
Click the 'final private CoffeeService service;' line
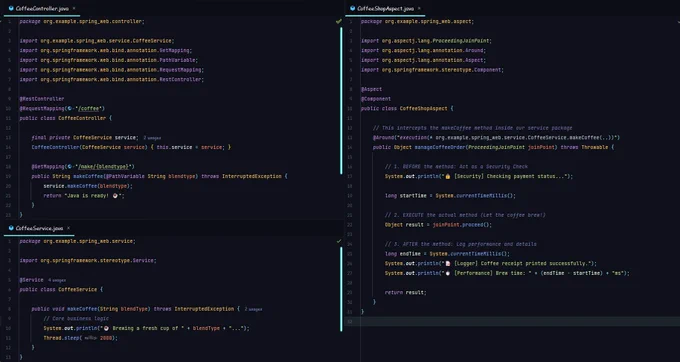tap(85, 137)
